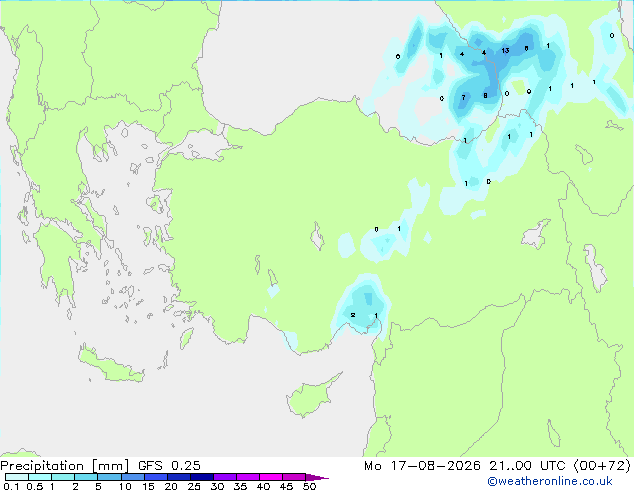Pick the 15–20 mm legend color swatch

155,477
